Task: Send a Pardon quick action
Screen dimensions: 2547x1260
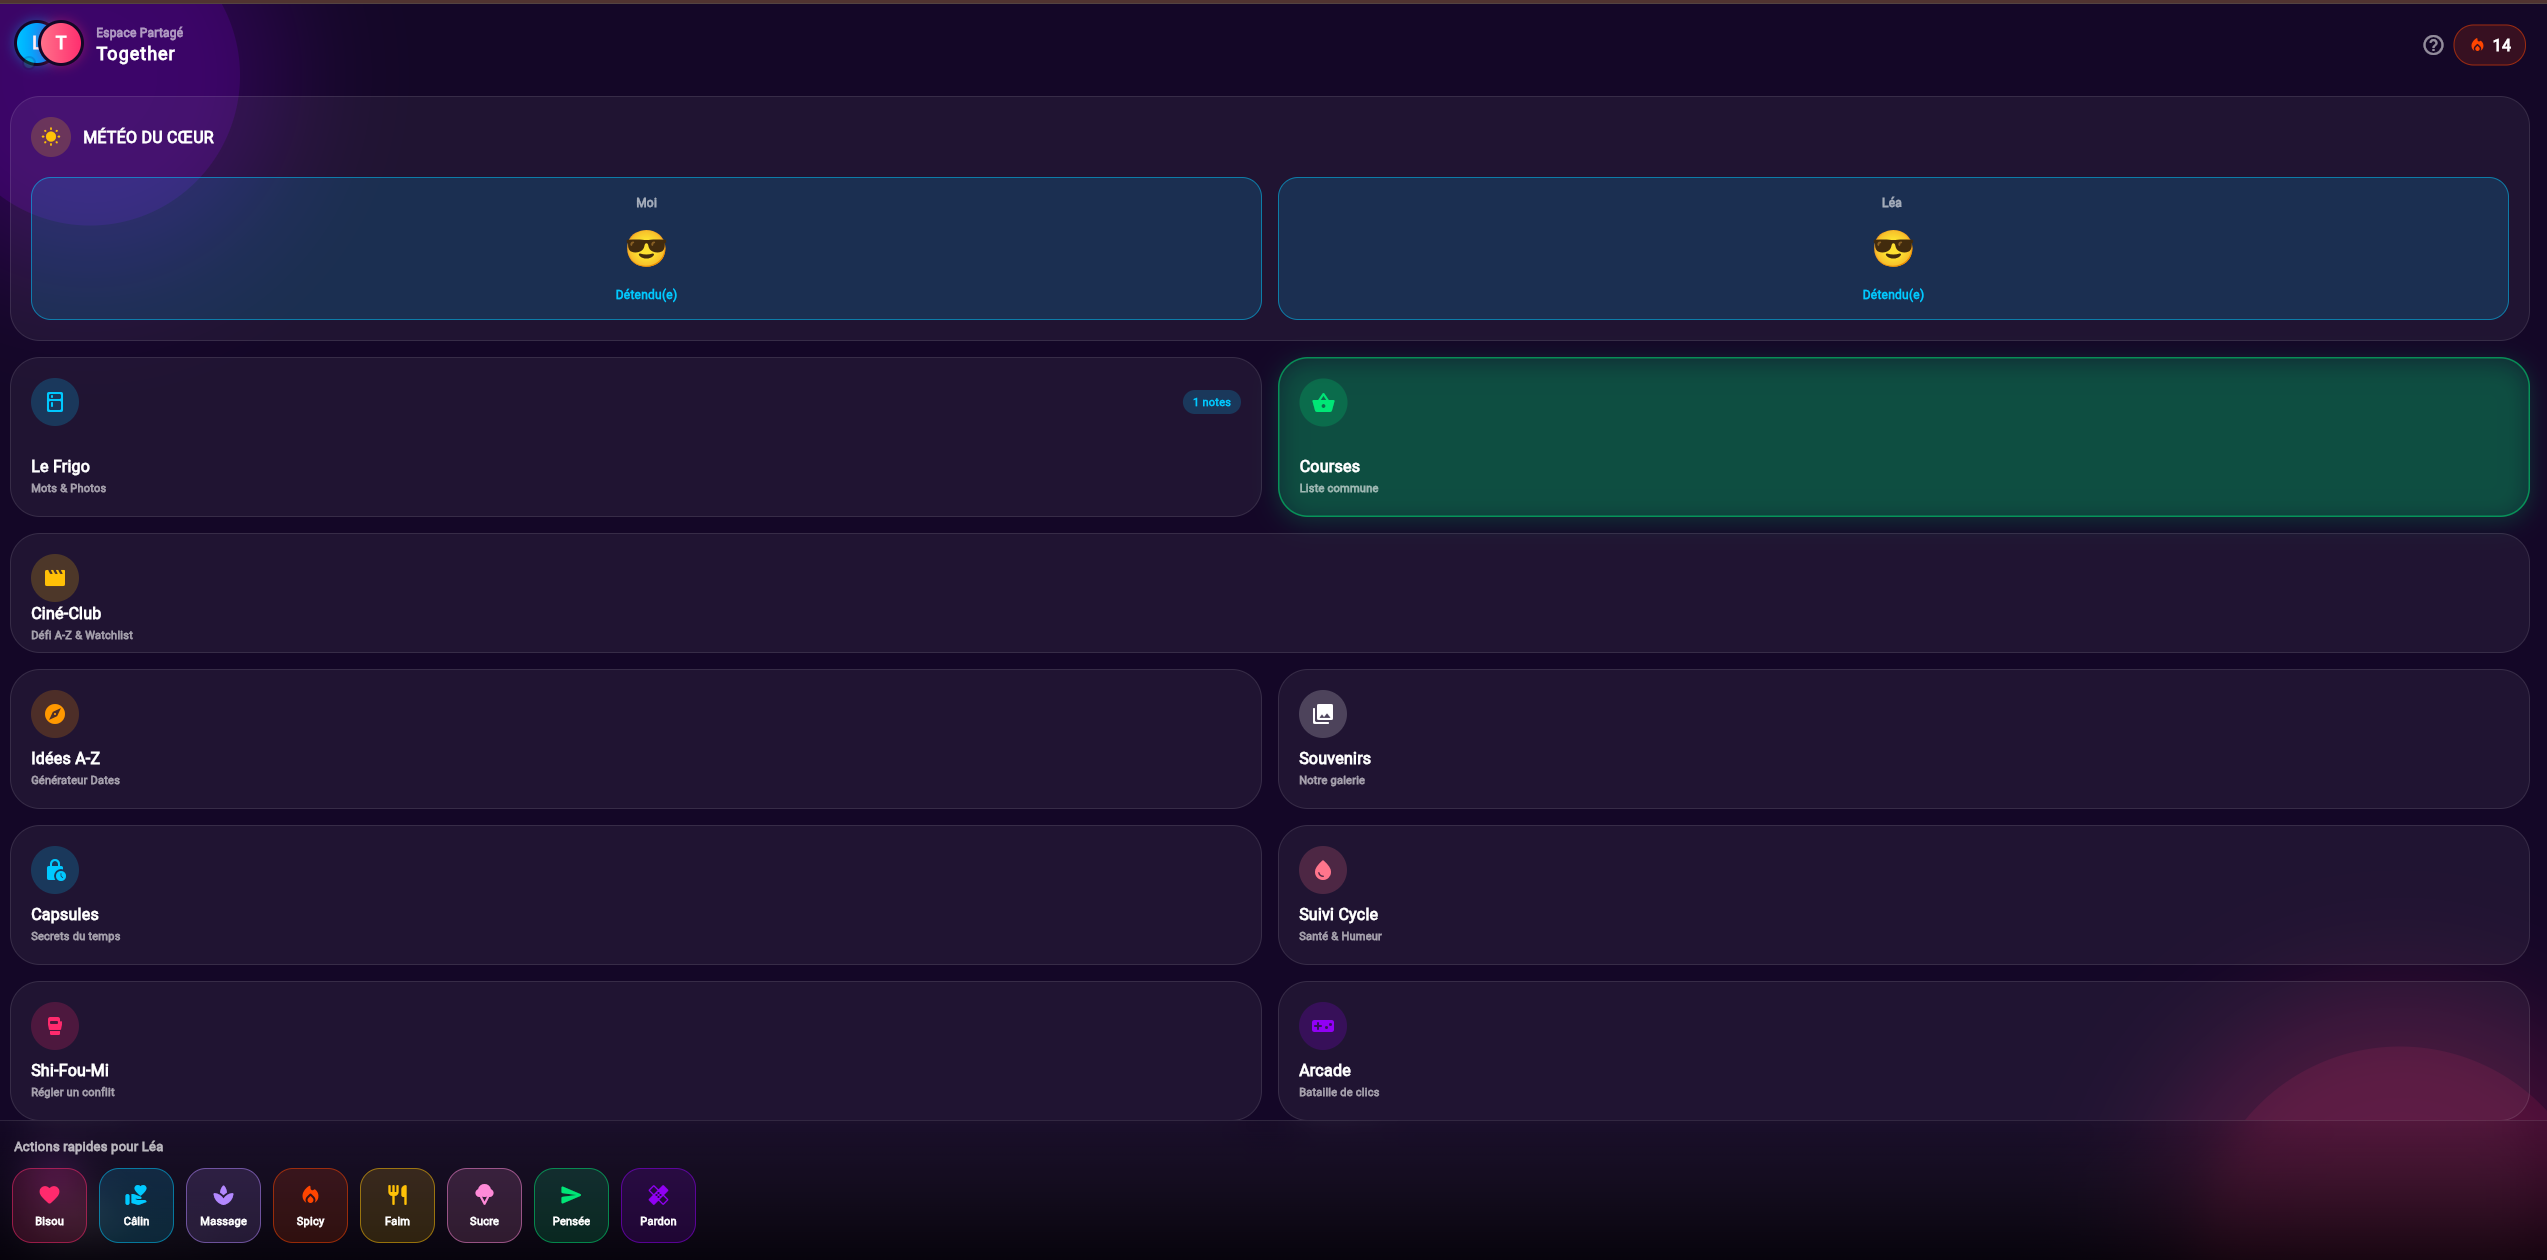Action: point(658,1205)
